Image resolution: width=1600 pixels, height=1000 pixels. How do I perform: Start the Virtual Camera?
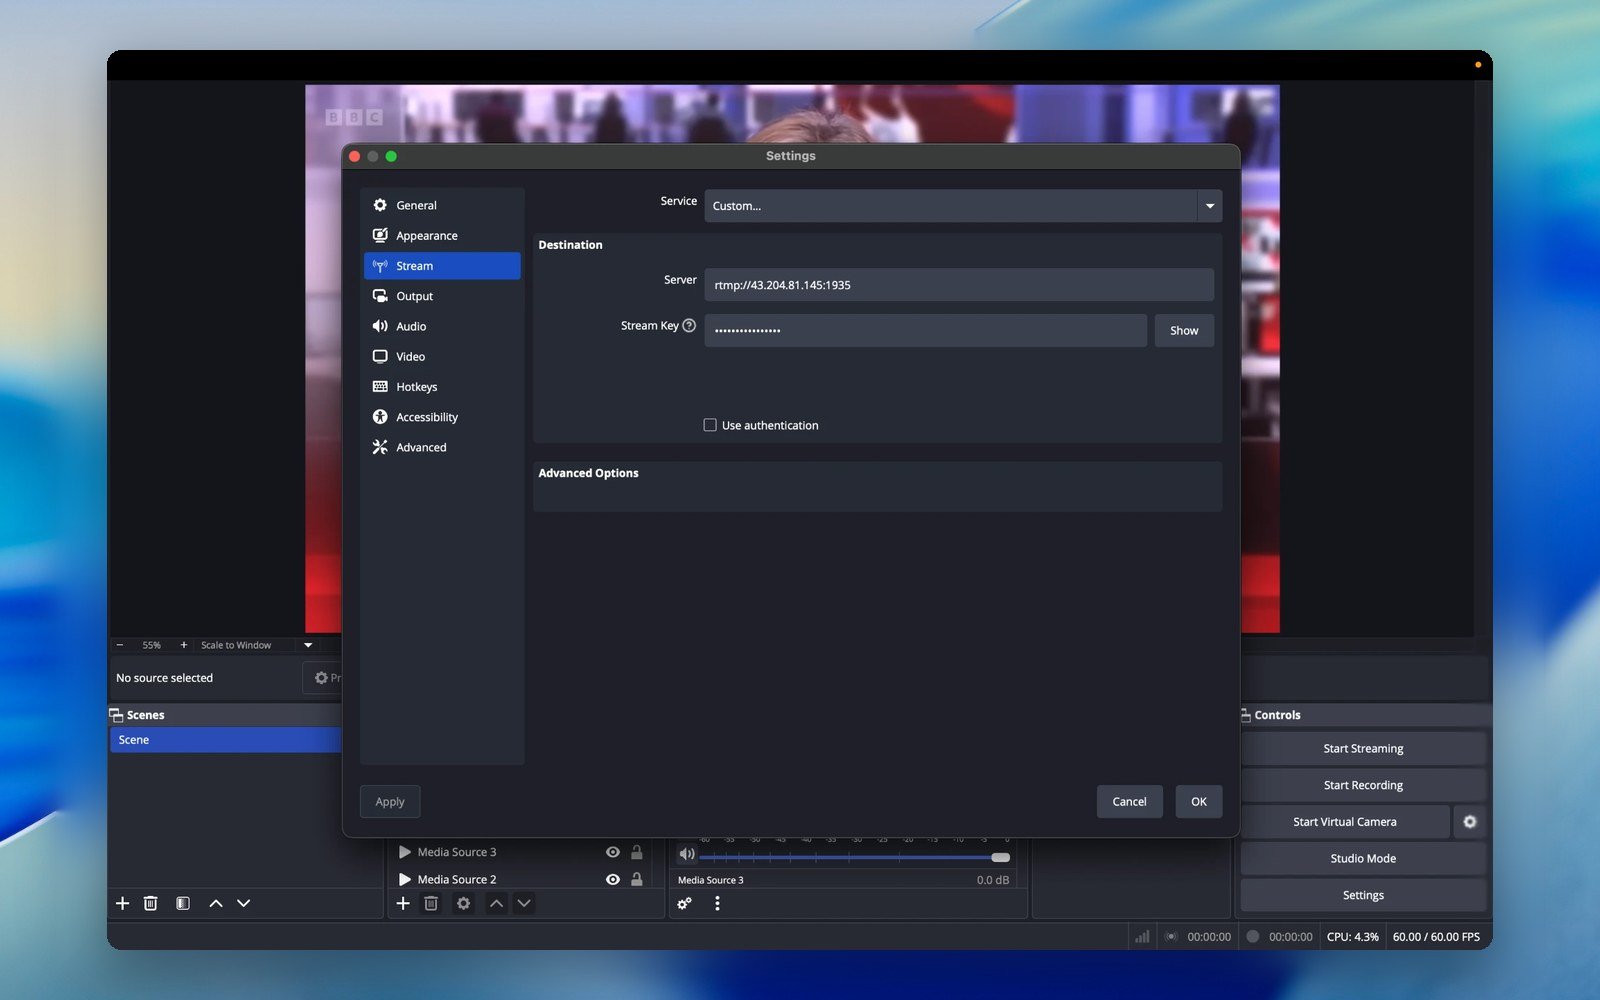click(1345, 822)
